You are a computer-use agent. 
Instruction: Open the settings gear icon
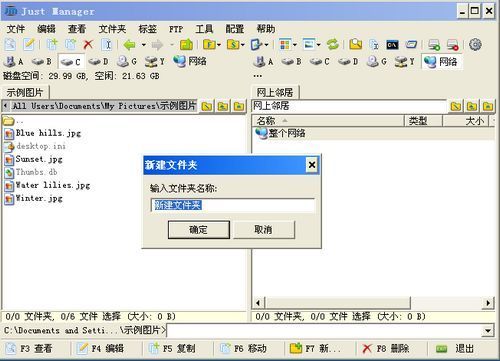(x=475, y=44)
